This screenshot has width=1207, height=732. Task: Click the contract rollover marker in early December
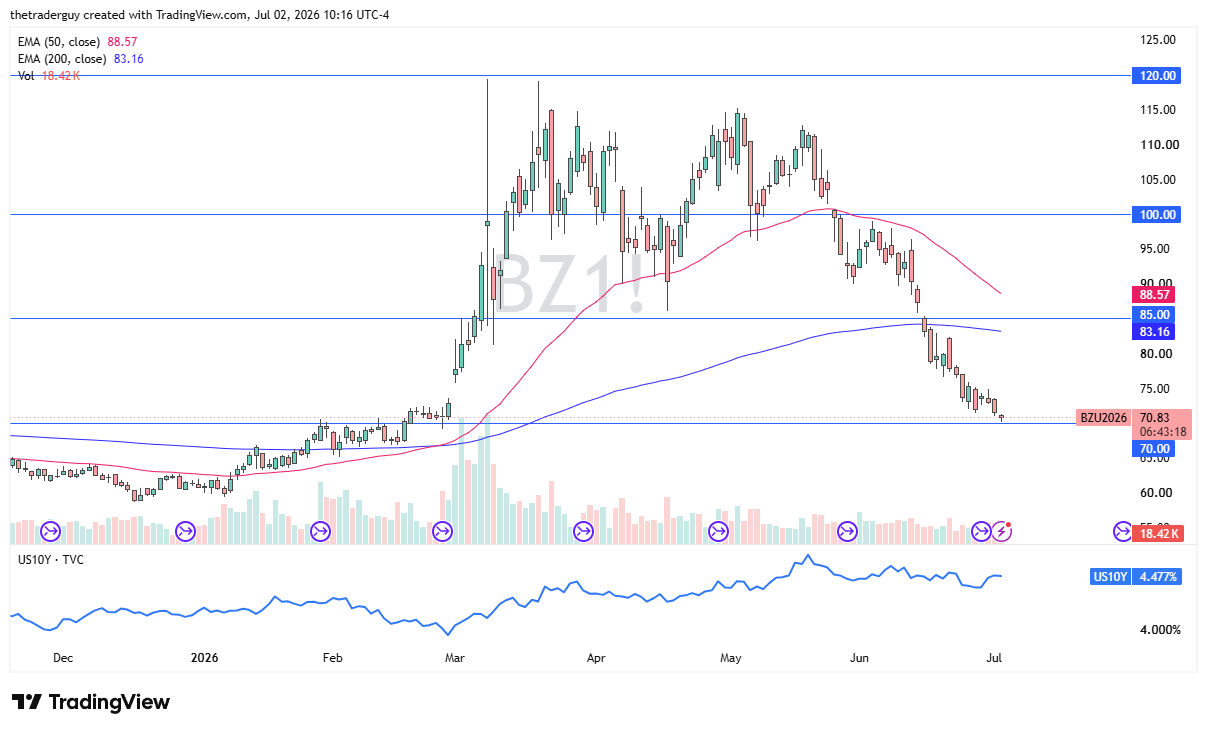coord(50,531)
